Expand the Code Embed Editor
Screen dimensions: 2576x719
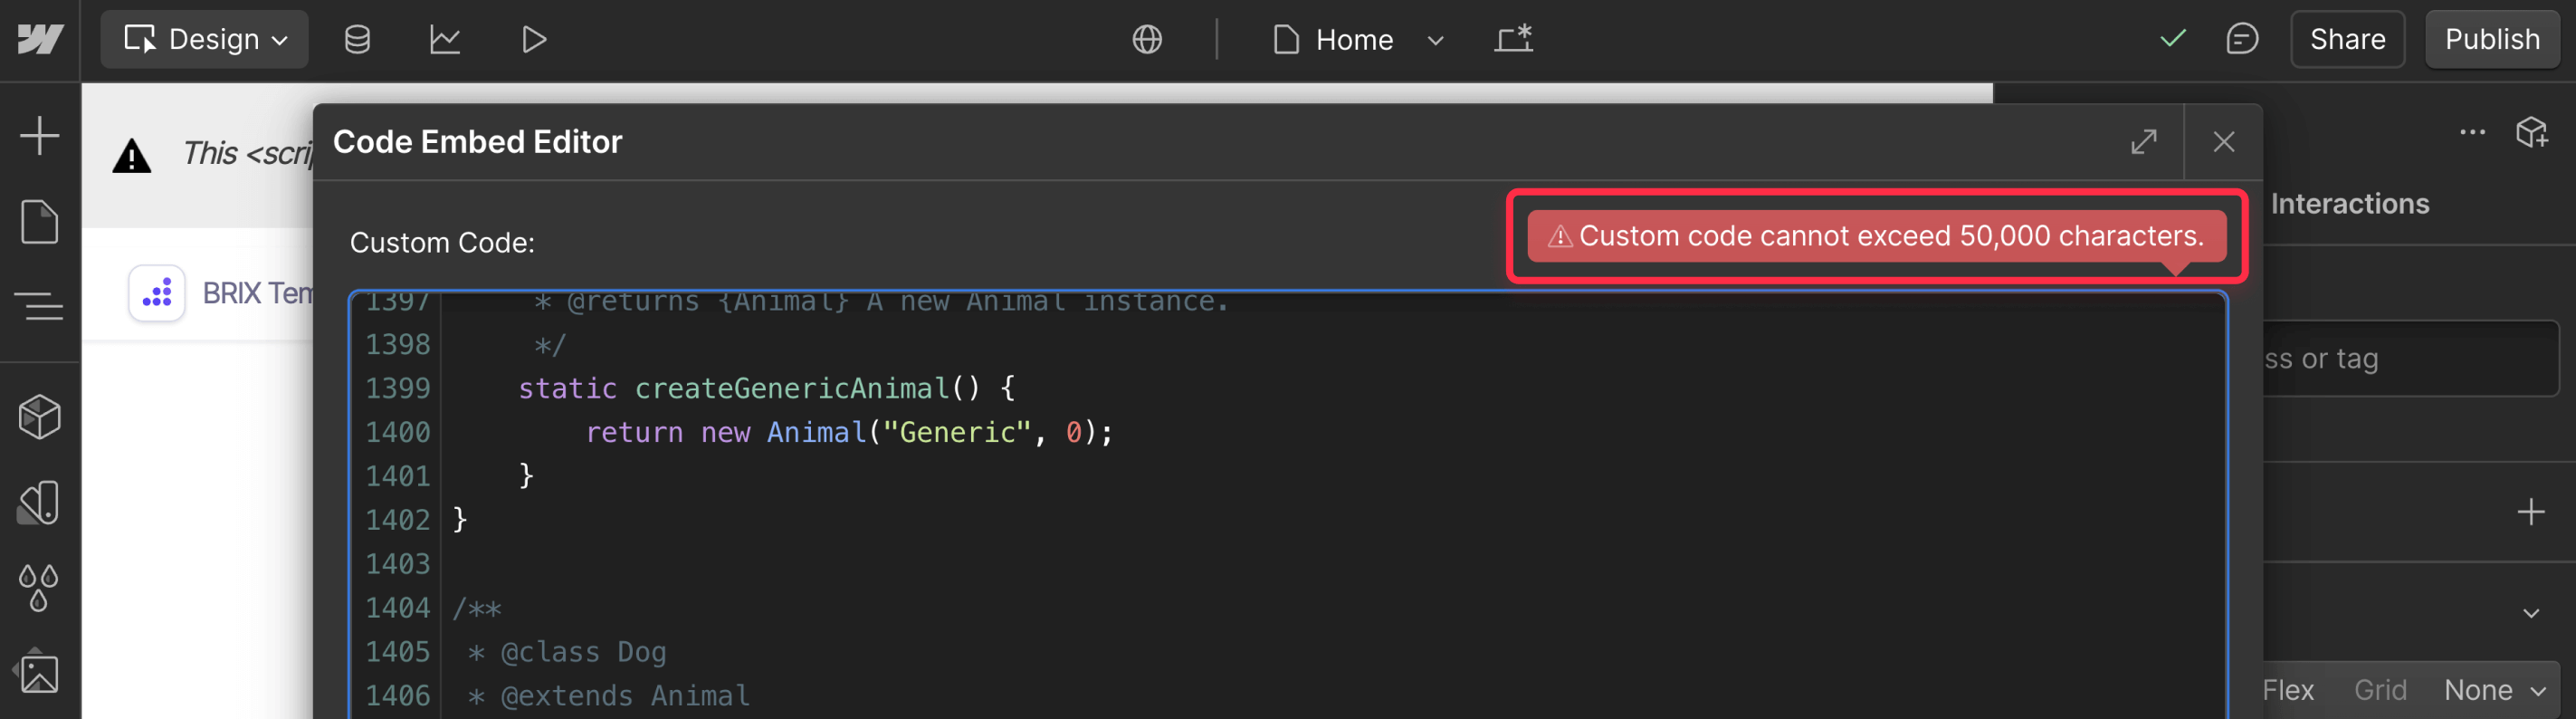[2143, 142]
